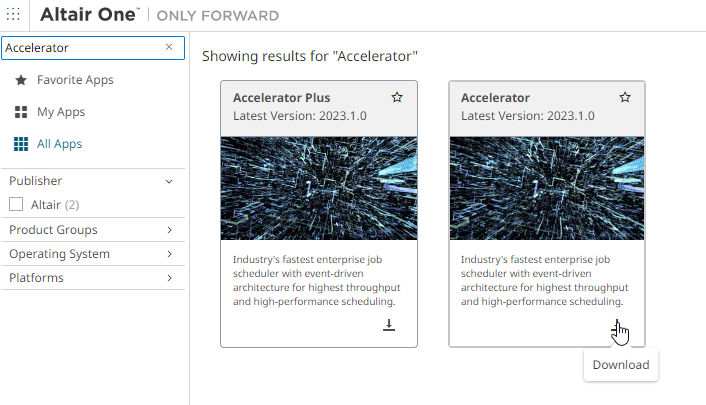Clear the Accelerator search text

169,47
